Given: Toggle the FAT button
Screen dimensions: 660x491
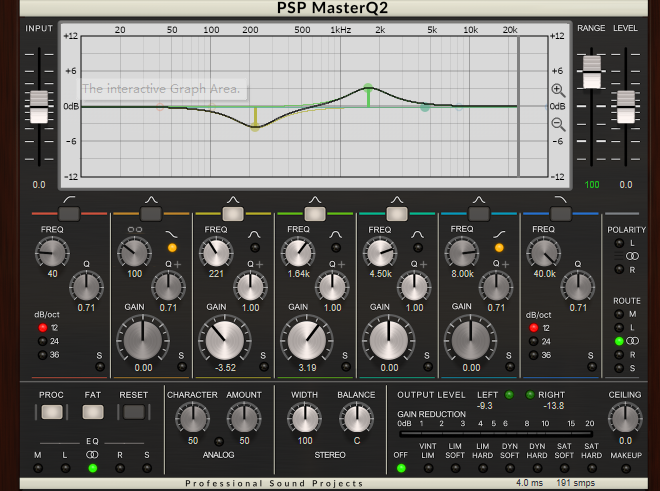Looking at the screenshot, I should coord(93,412).
